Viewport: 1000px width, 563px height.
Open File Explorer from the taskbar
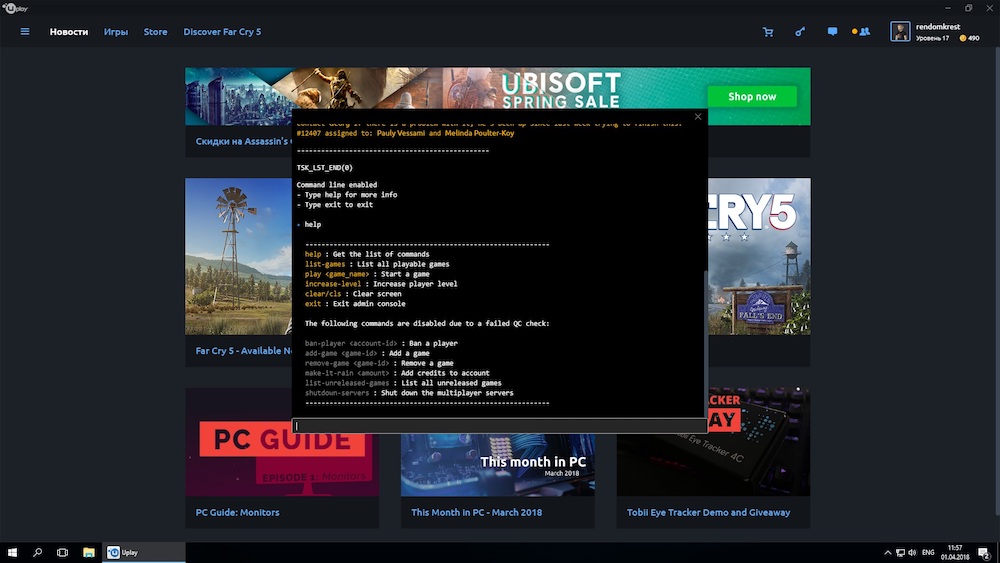[x=89, y=552]
